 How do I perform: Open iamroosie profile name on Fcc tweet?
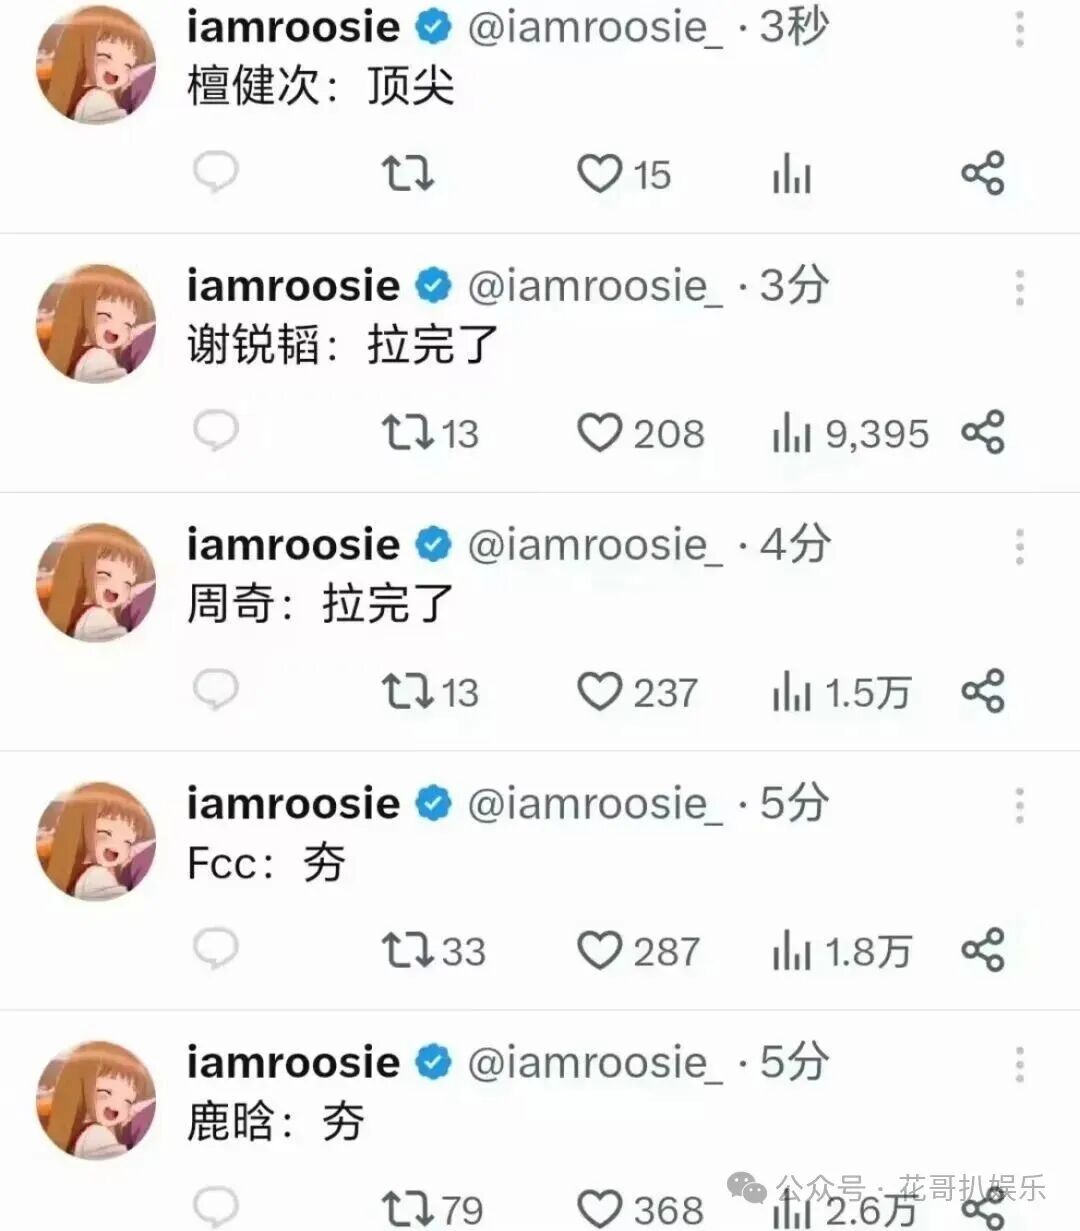click(293, 803)
